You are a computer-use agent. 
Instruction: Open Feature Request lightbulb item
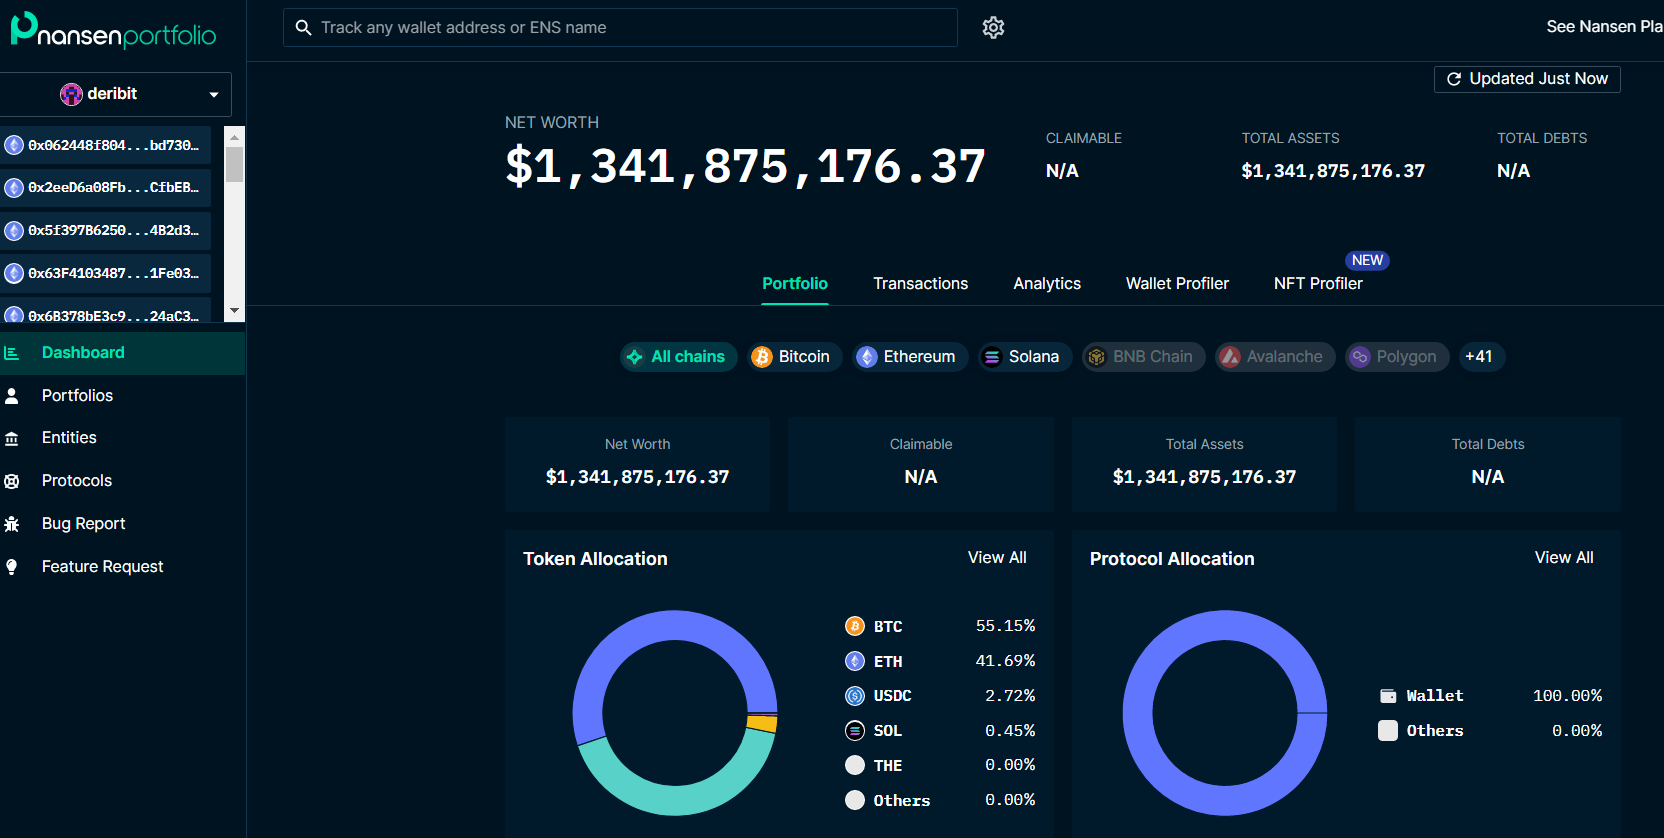(x=102, y=567)
